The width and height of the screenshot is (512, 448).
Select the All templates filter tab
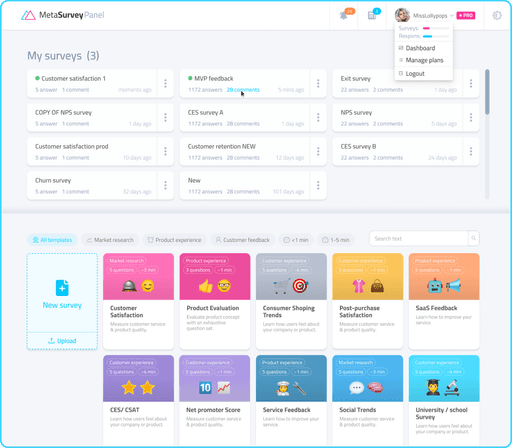[x=52, y=240]
